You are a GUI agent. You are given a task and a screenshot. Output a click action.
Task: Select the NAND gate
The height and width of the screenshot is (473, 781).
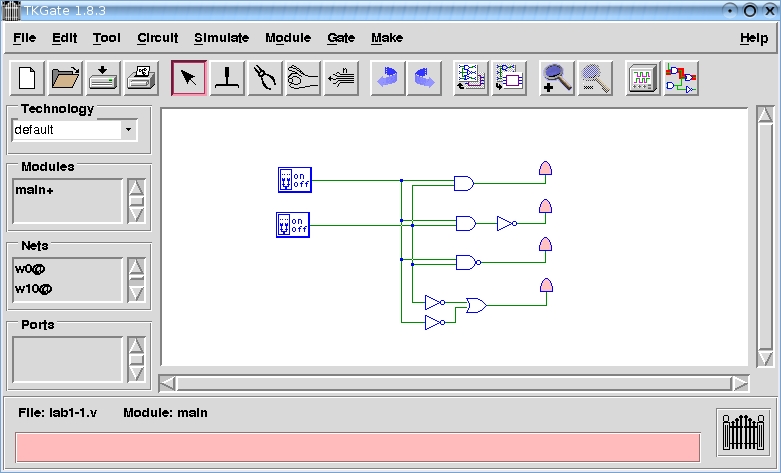click(468, 262)
